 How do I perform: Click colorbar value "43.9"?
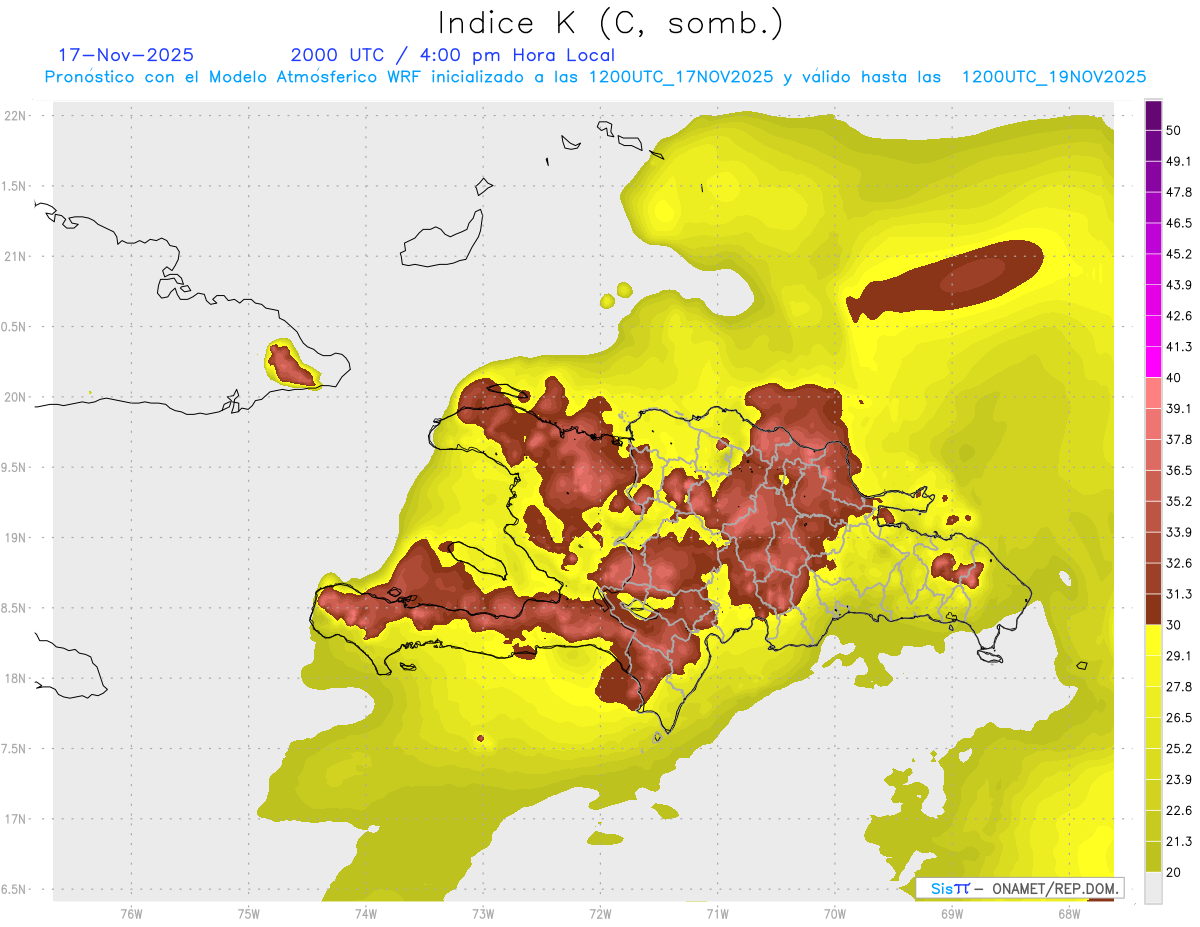click(x=1179, y=285)
